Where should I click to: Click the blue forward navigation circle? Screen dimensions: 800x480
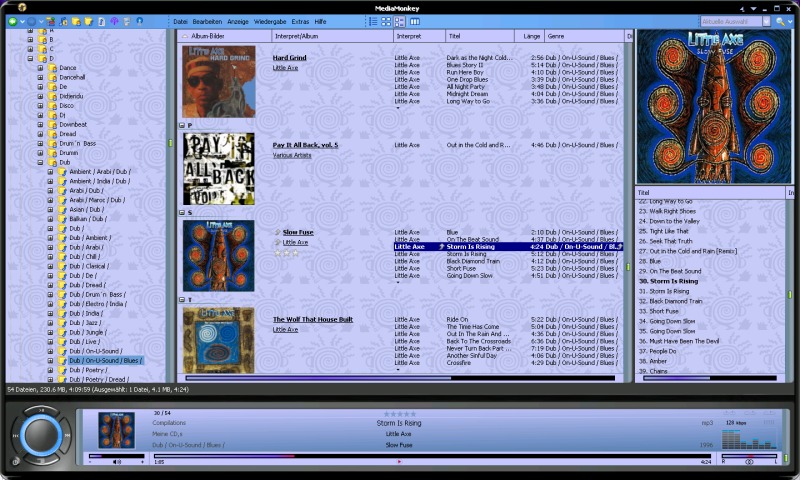31,21
